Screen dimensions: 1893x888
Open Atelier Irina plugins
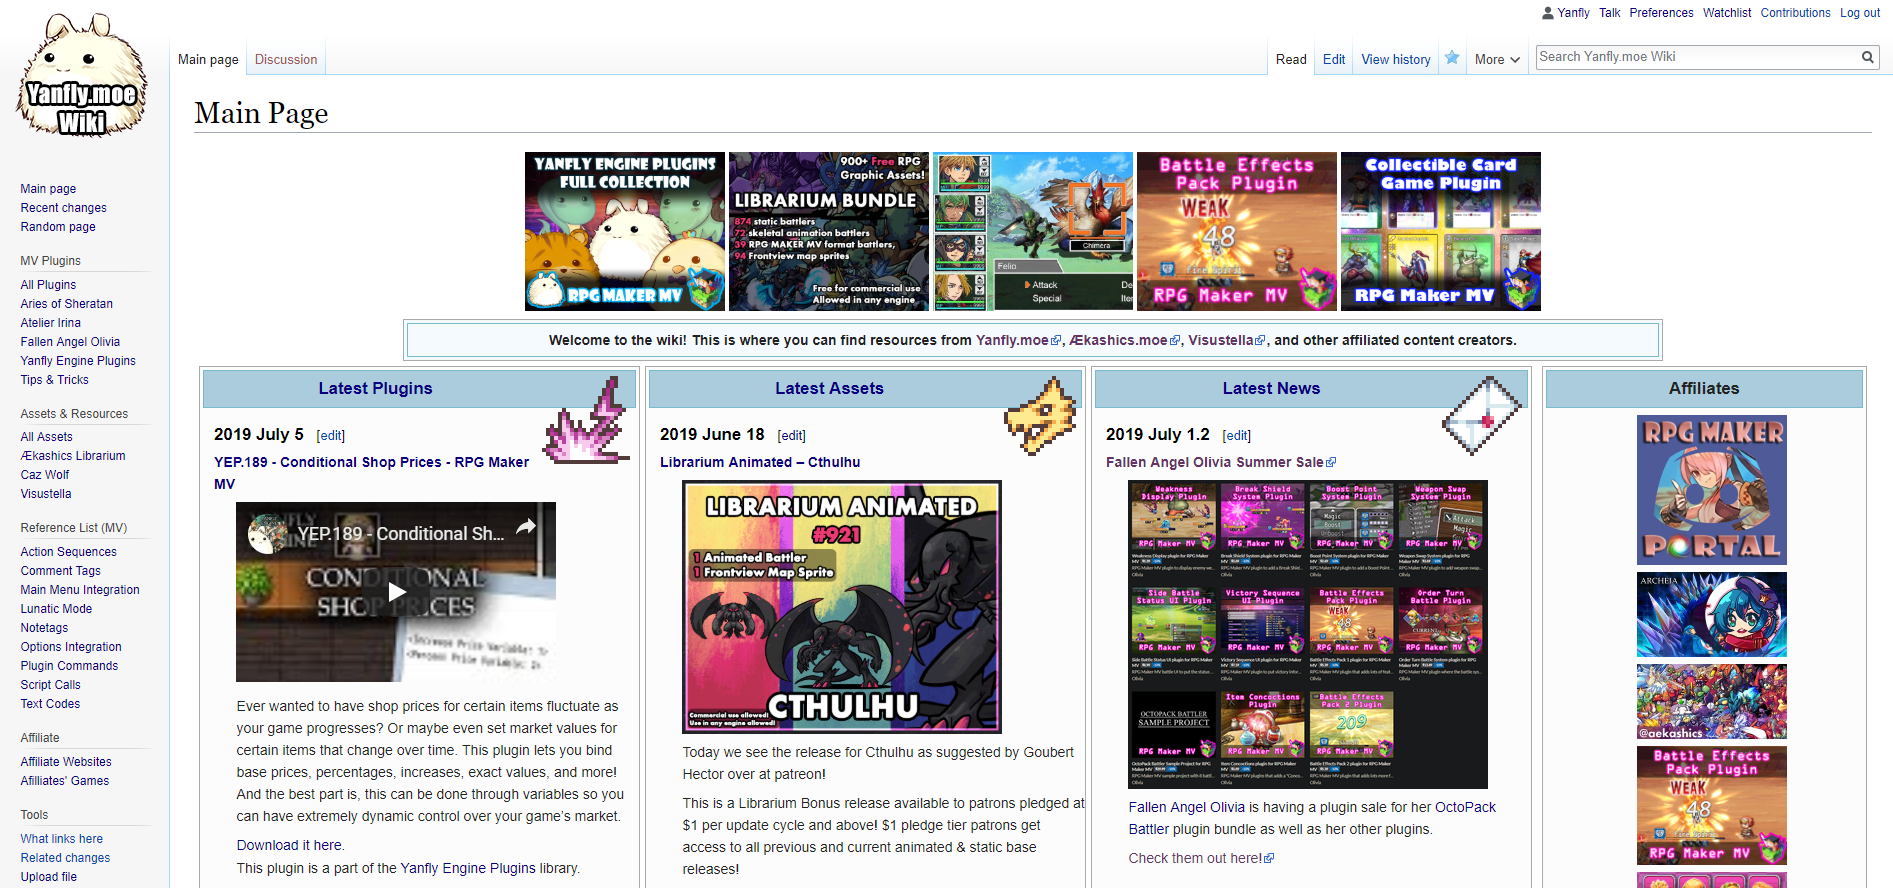tap(51, 323)
